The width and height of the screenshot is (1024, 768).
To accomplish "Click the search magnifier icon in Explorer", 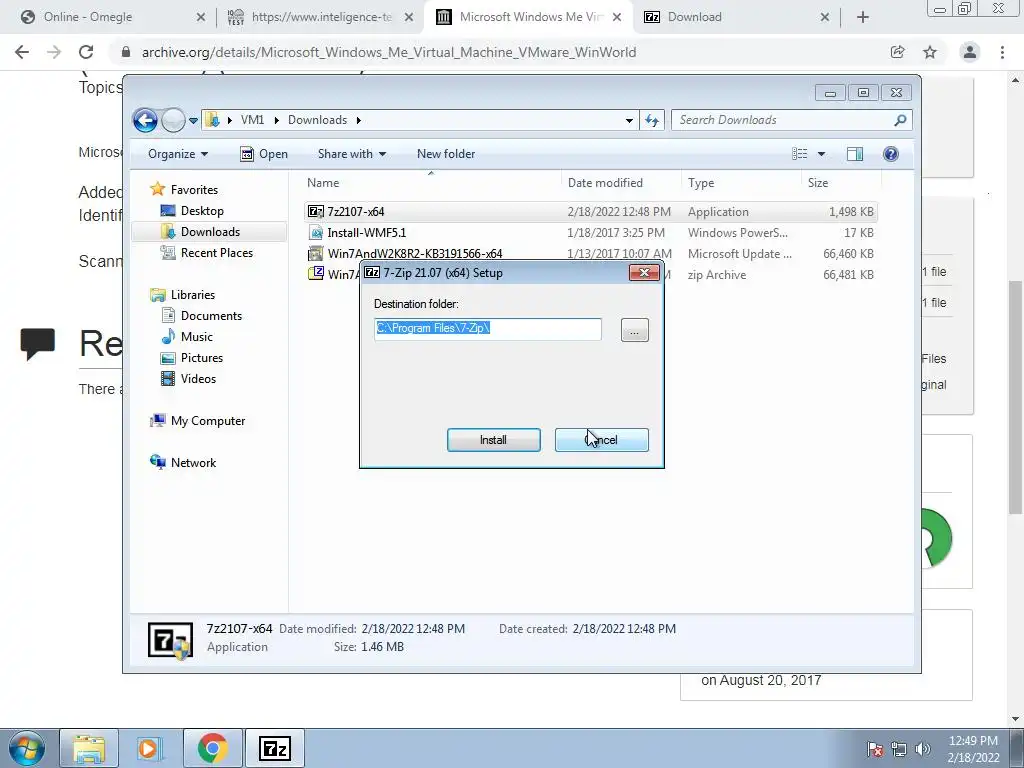I will [x=900, y=120].
